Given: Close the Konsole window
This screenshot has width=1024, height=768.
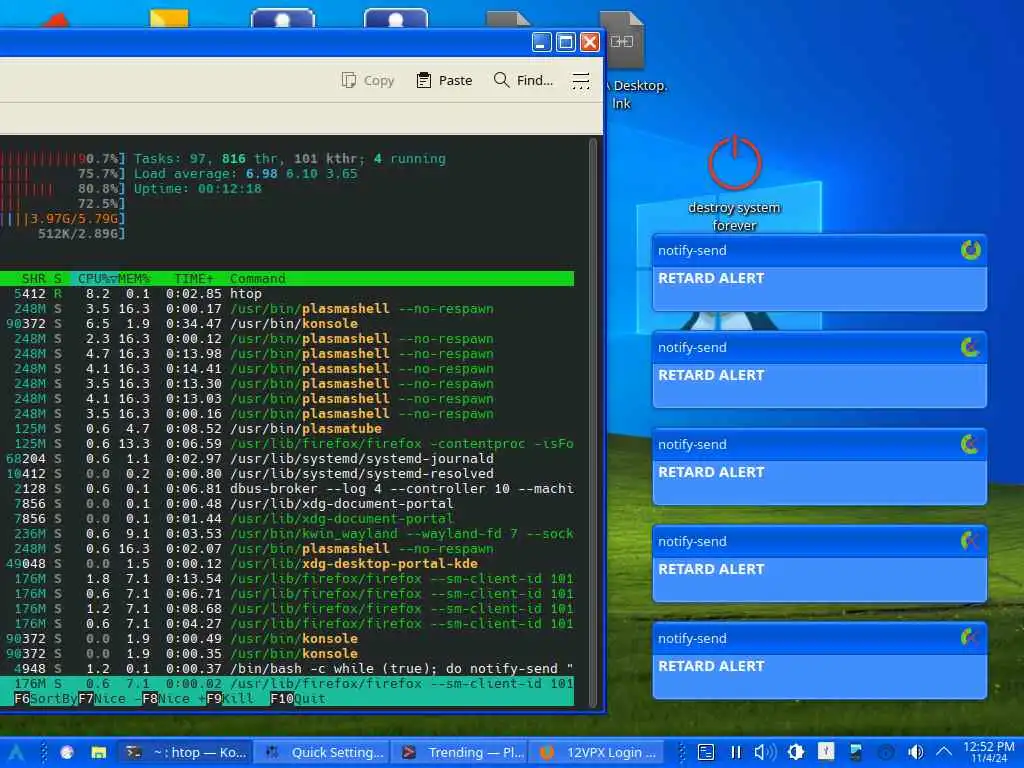Looking at the screenshot, I should click(x=590, y=42).
